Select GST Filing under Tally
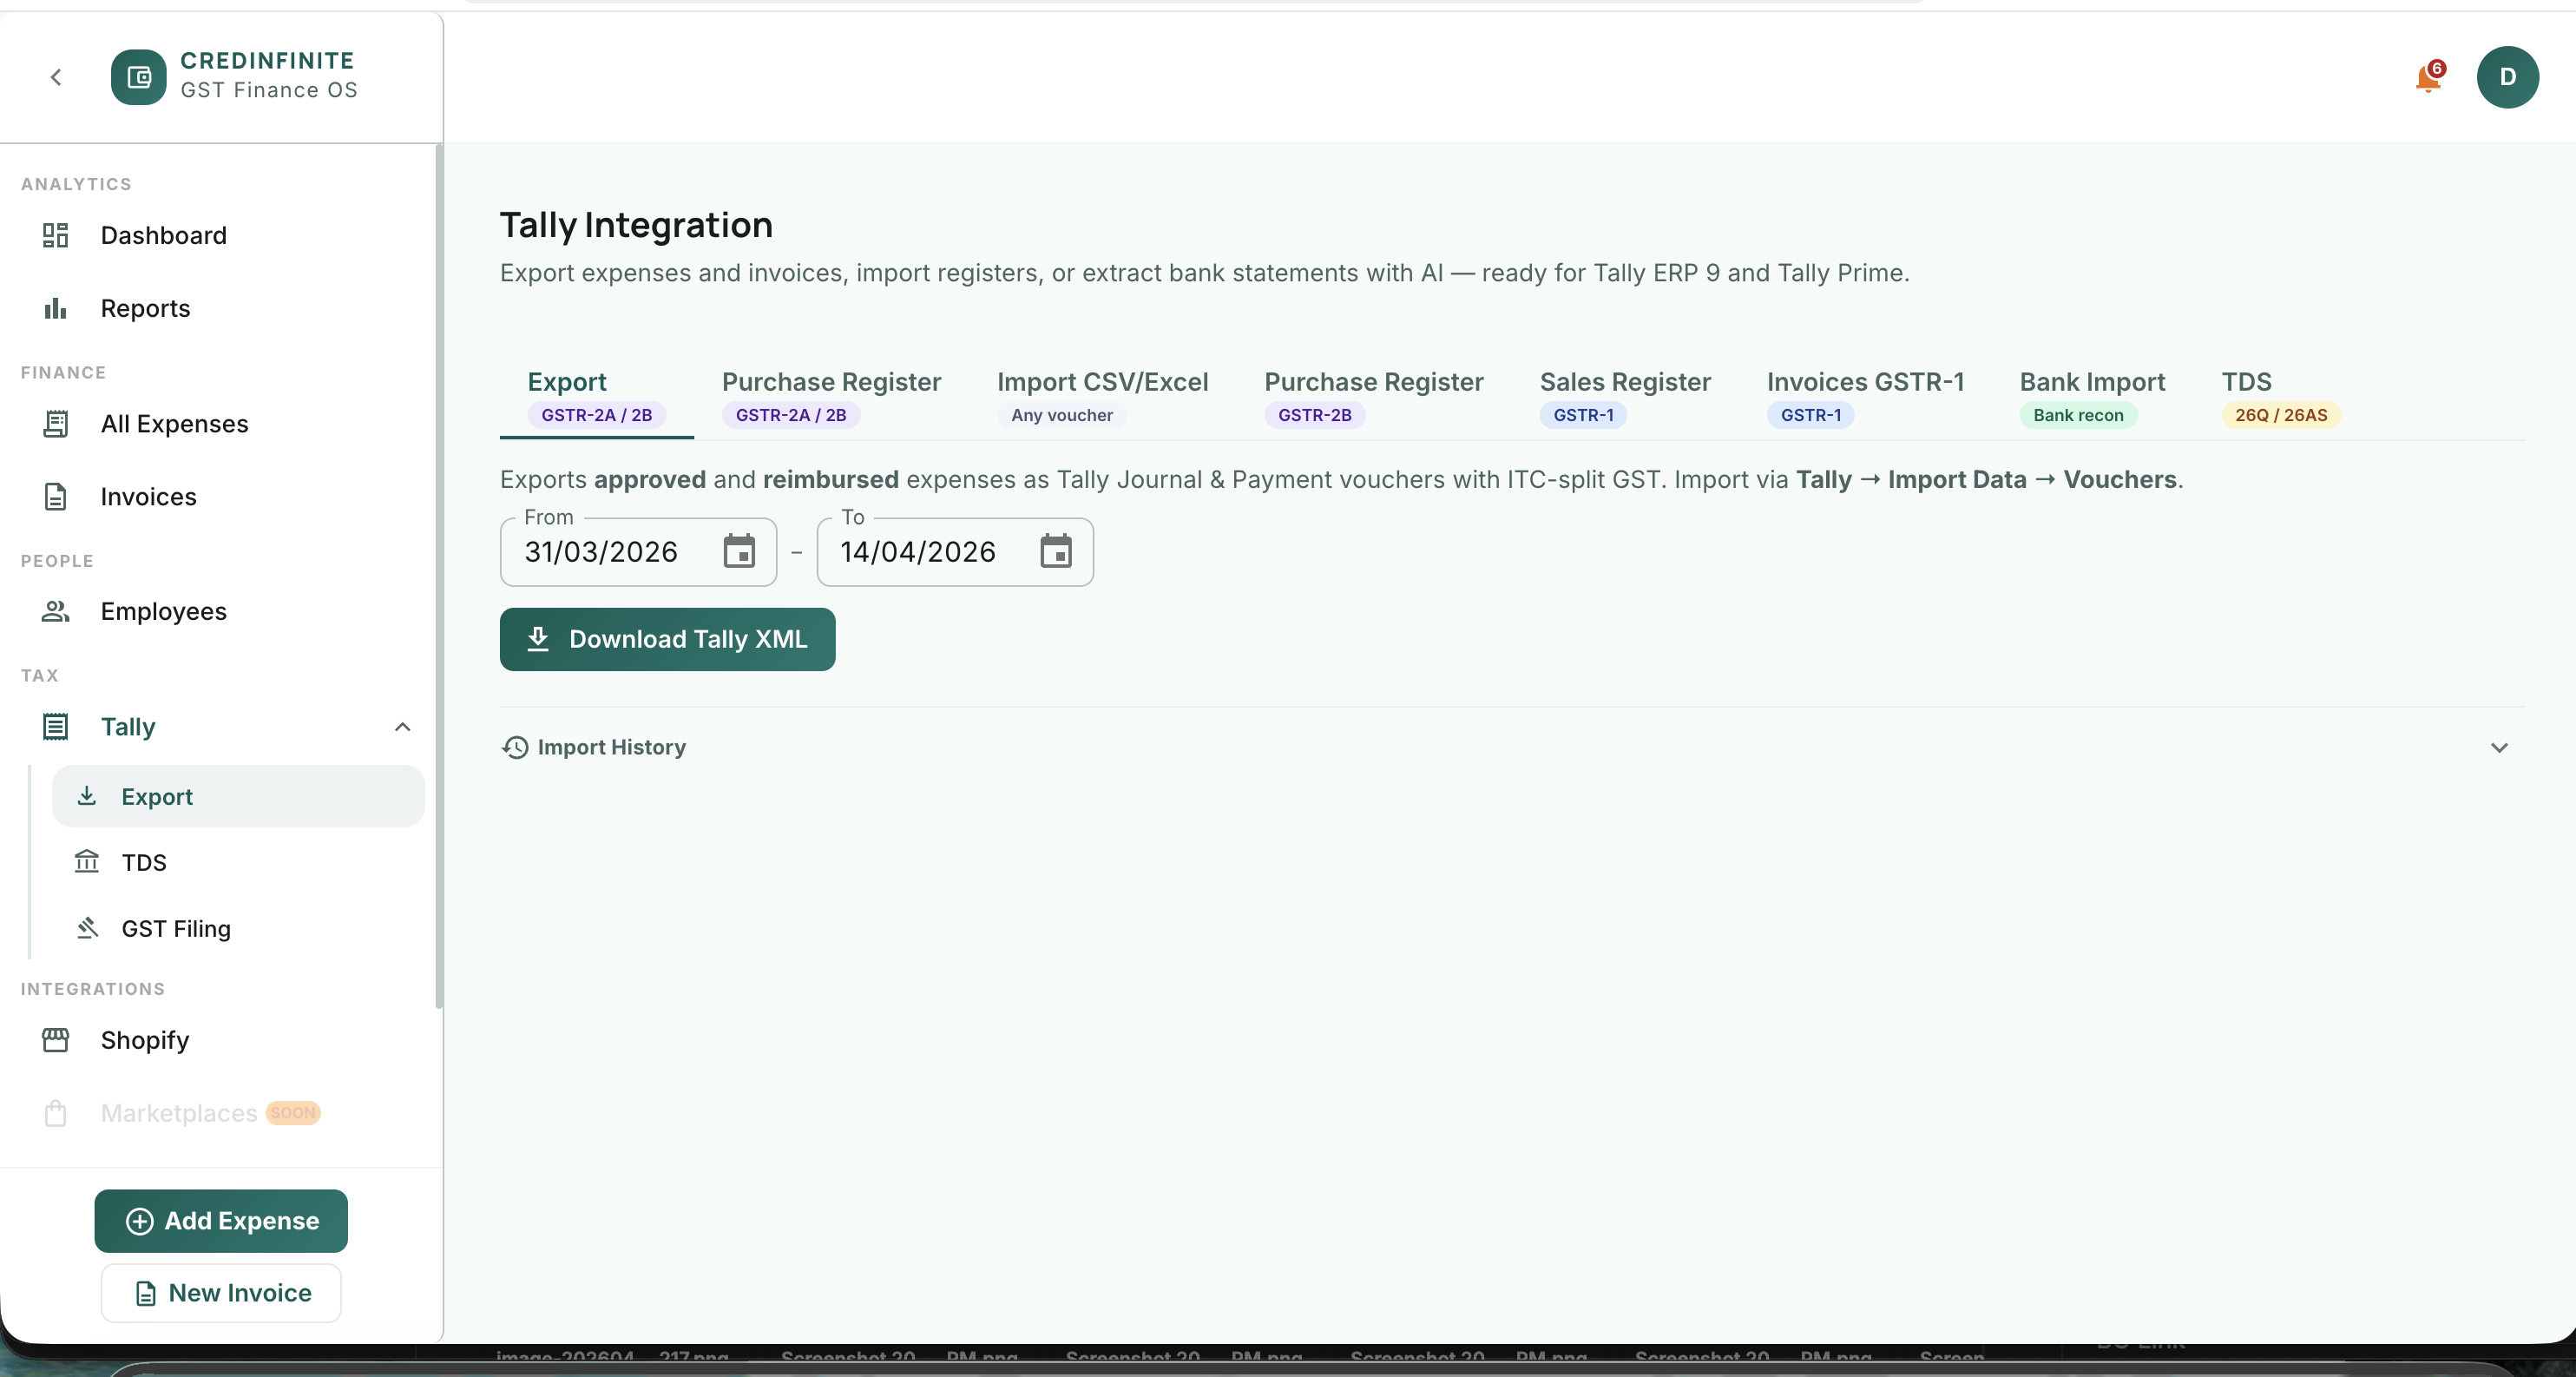The width and height of the screenshot is (2576, 1377). tap(238, 928)
